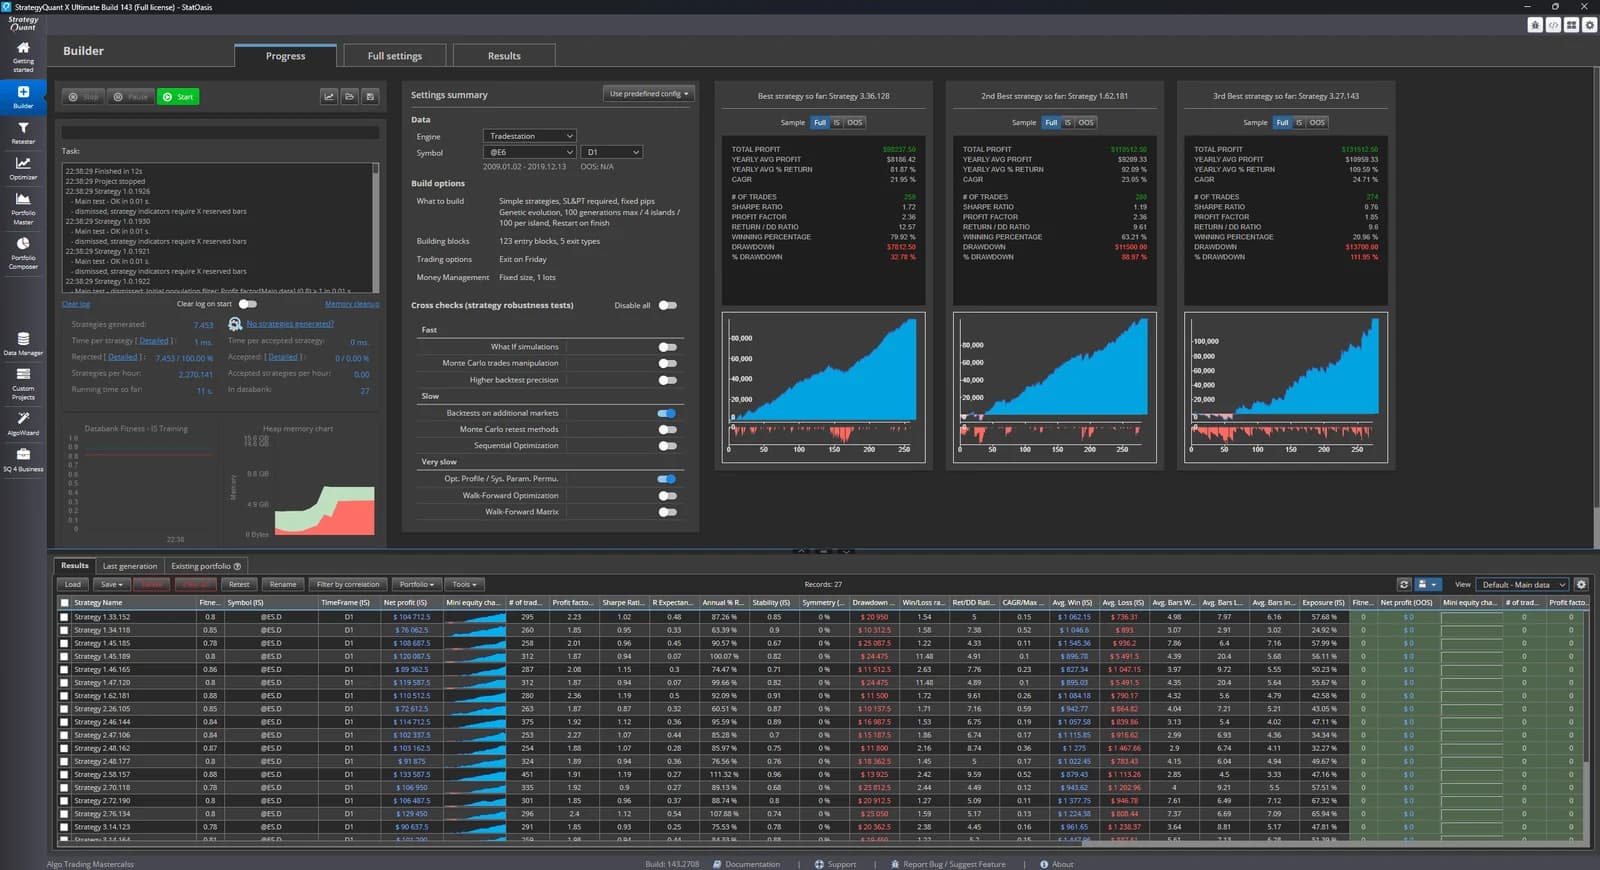
Task: Open the Engine Tradestation dropdown
Action: click(530, 136)
